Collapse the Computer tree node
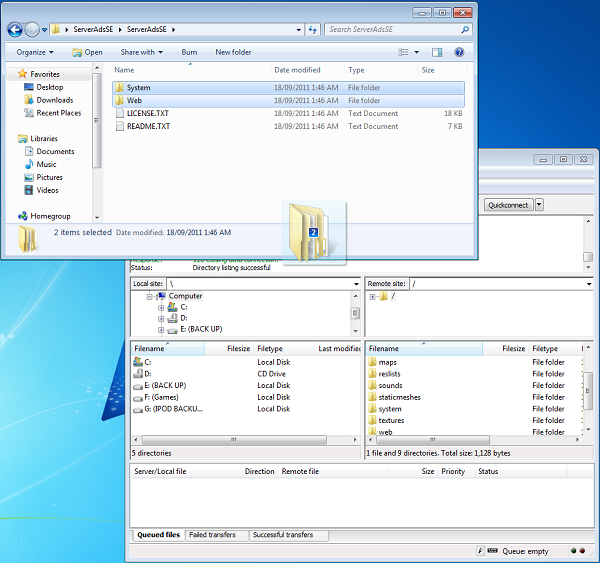Viewport: 600px width, 563px height. 150,297
